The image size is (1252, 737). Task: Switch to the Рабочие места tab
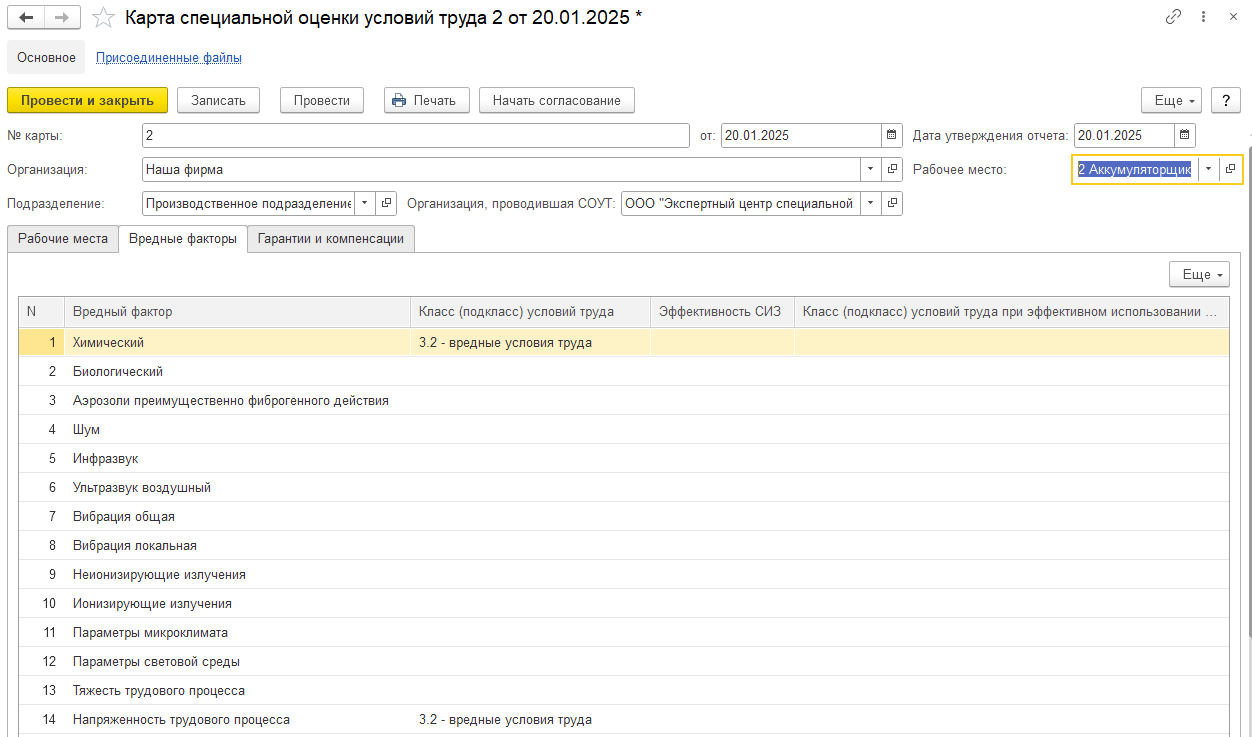pos(63,239)
